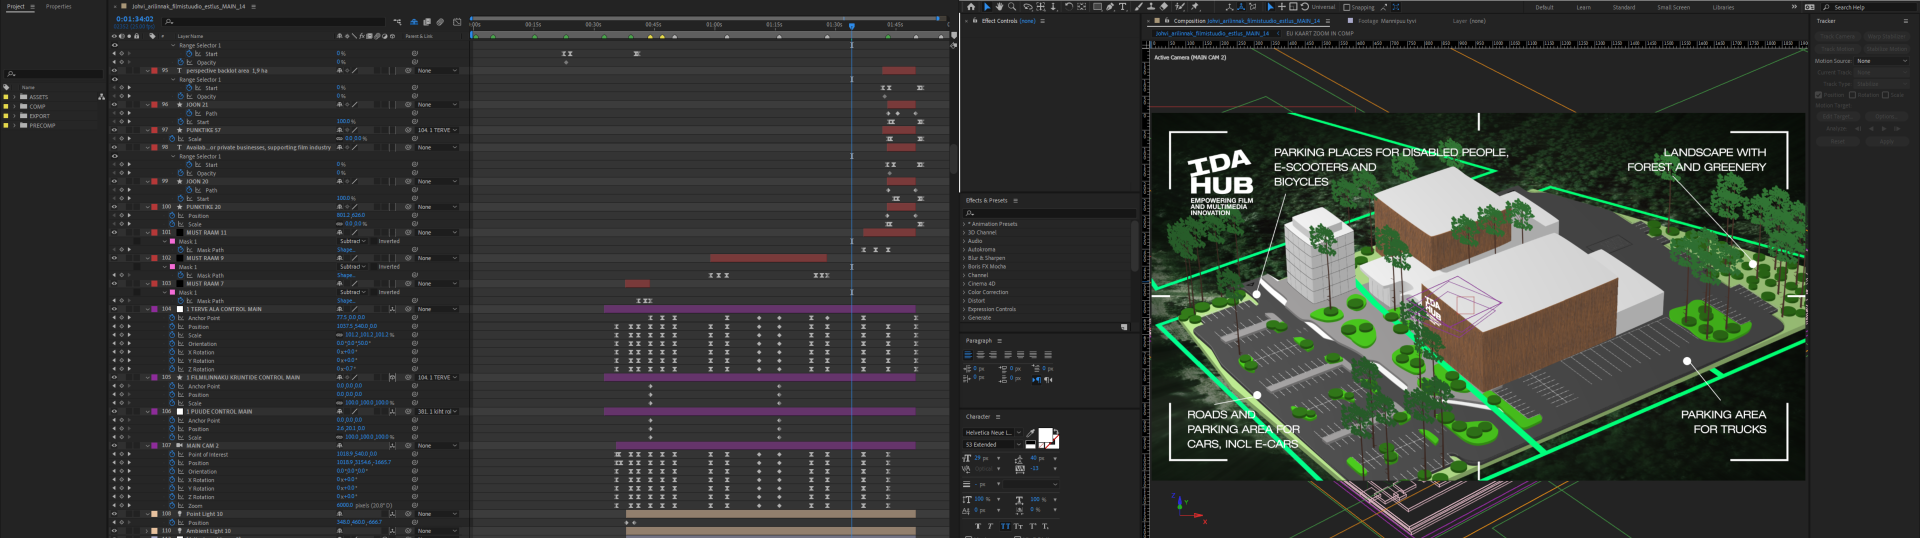Enable the Snapping checkbox

[1346, 7]
